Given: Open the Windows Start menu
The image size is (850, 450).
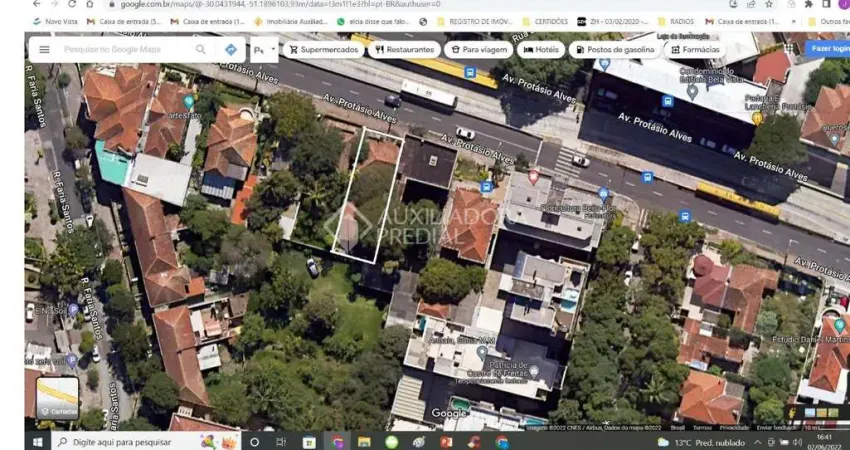Looking at the screenshot, I should [x=37, y=442].
